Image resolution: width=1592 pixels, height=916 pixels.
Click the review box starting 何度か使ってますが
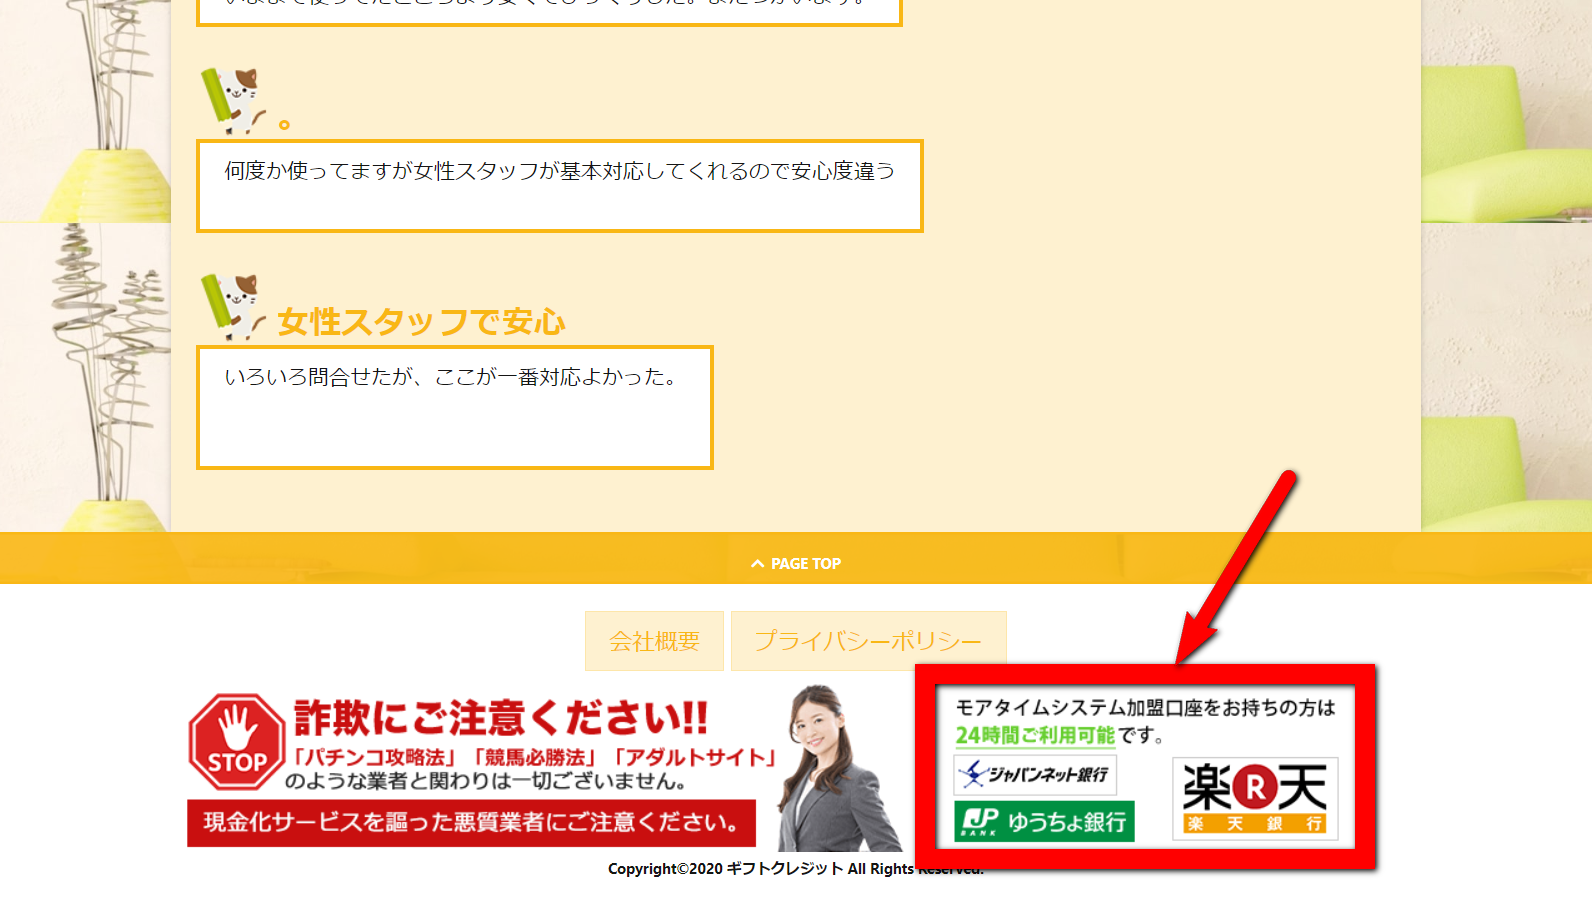pyautogui.click(x=559, y=186)
